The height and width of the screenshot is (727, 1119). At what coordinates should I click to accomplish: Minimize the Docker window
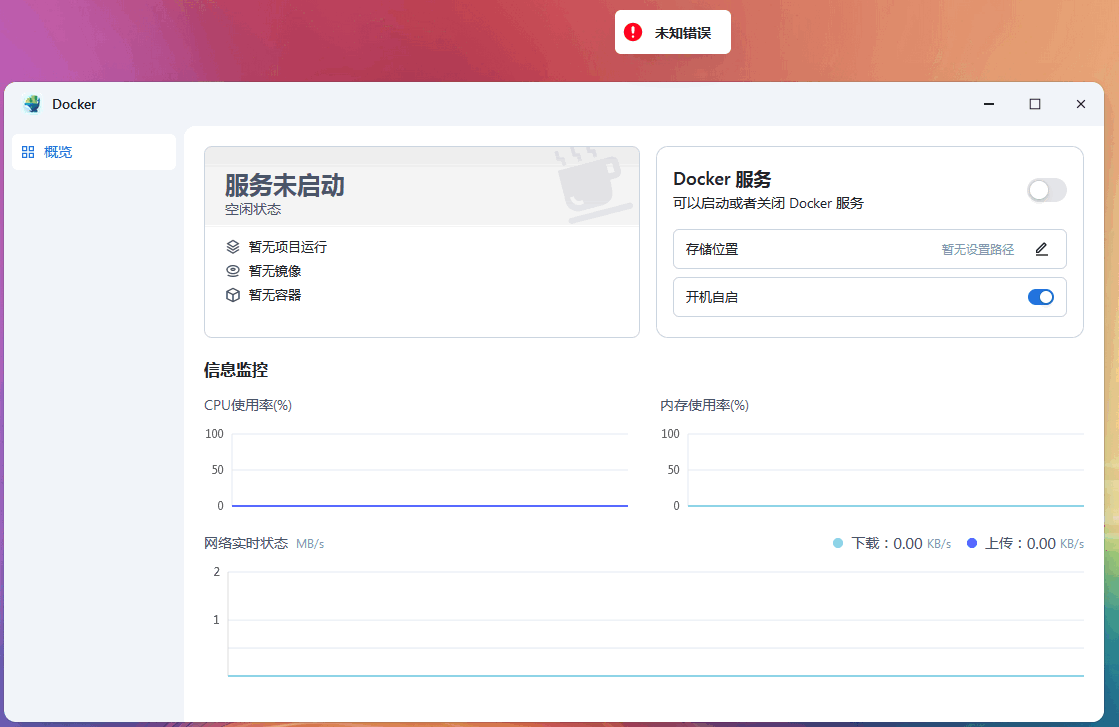[x=989, y=104]
